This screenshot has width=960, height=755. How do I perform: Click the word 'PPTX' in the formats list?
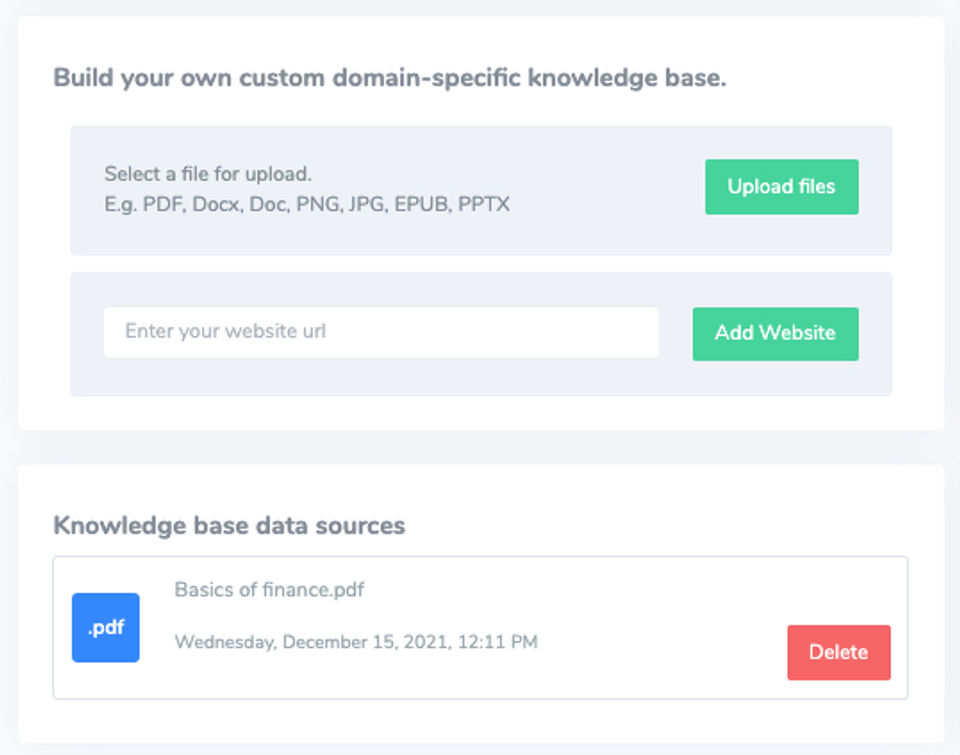click(x=484, y=204)
